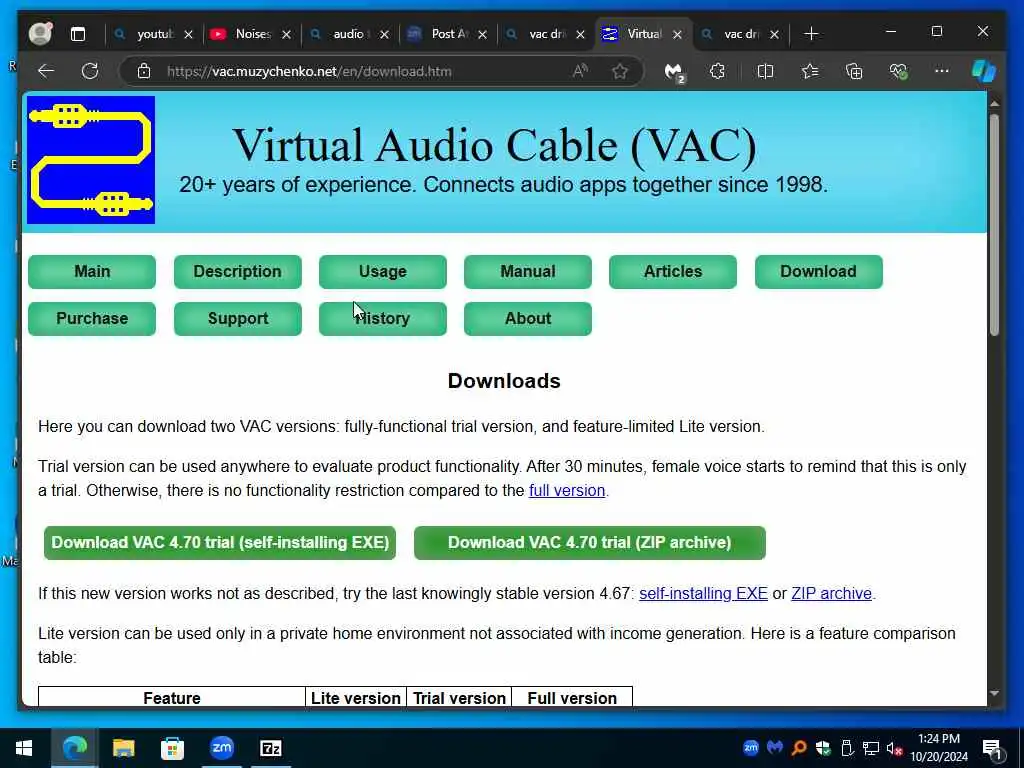Open 7-Zip from the taskbar
The height and width of the screenshot is (768, 1024).
271,748
